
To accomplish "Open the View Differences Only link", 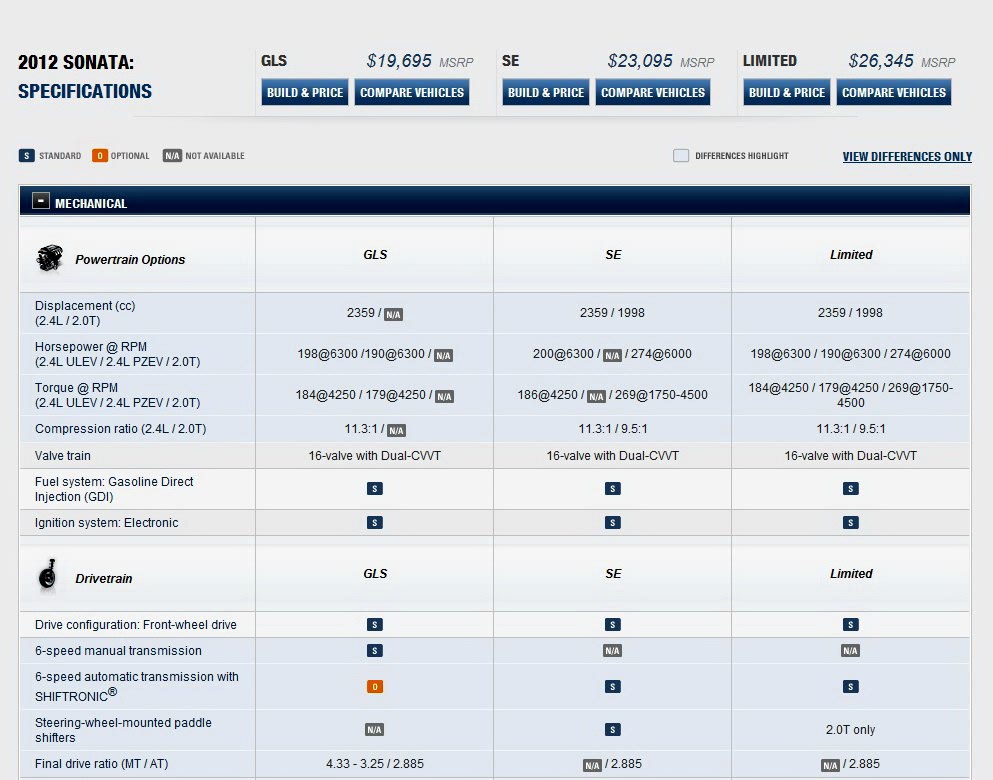I will pyautogui.click(x=907, y=157).
